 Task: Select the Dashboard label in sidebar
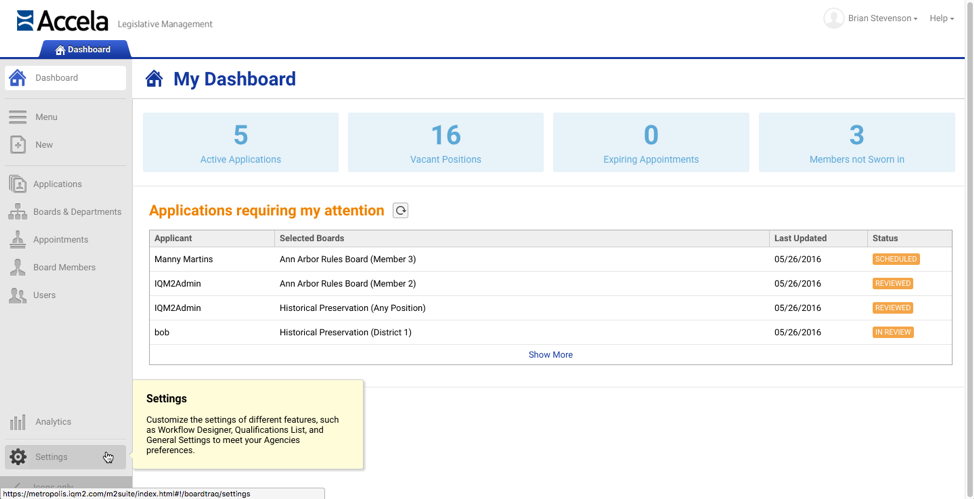coord(57,78)
